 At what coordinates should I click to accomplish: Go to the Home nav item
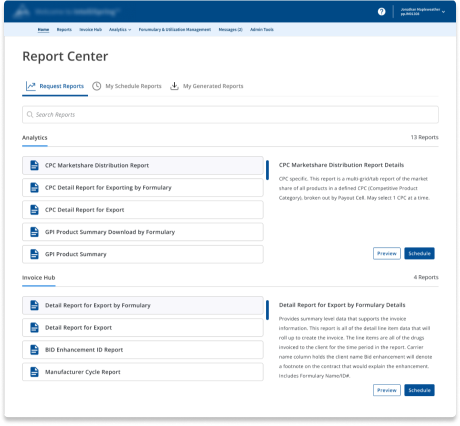43,30
